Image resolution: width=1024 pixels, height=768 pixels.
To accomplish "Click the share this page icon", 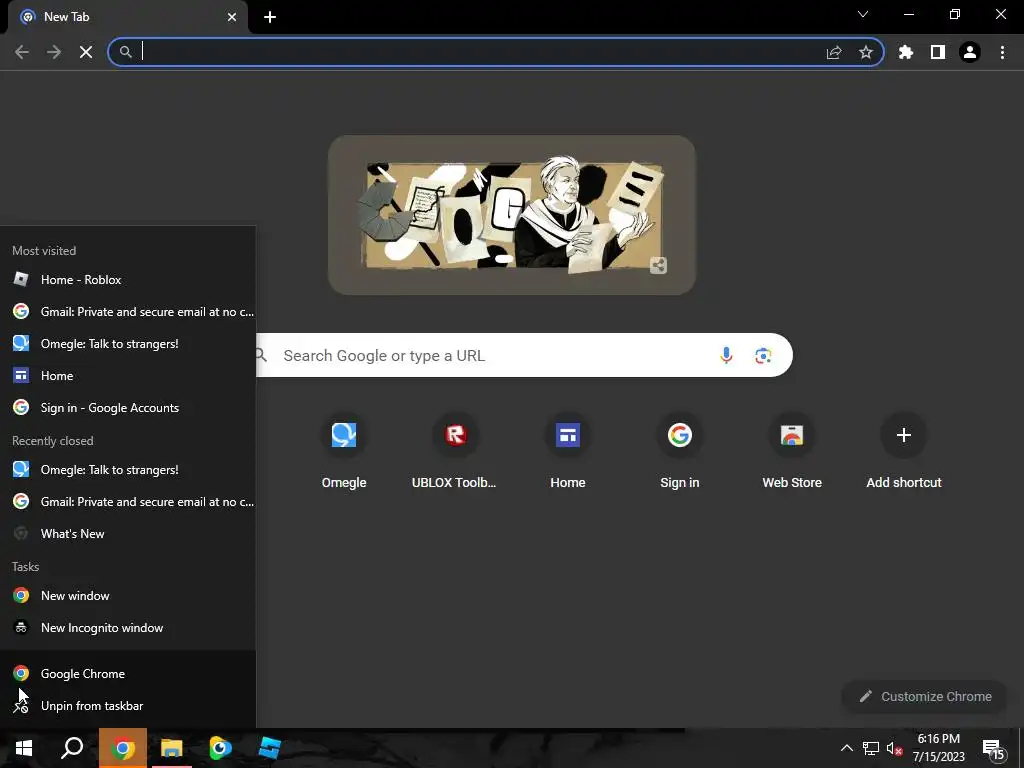I will pos(834,52).
